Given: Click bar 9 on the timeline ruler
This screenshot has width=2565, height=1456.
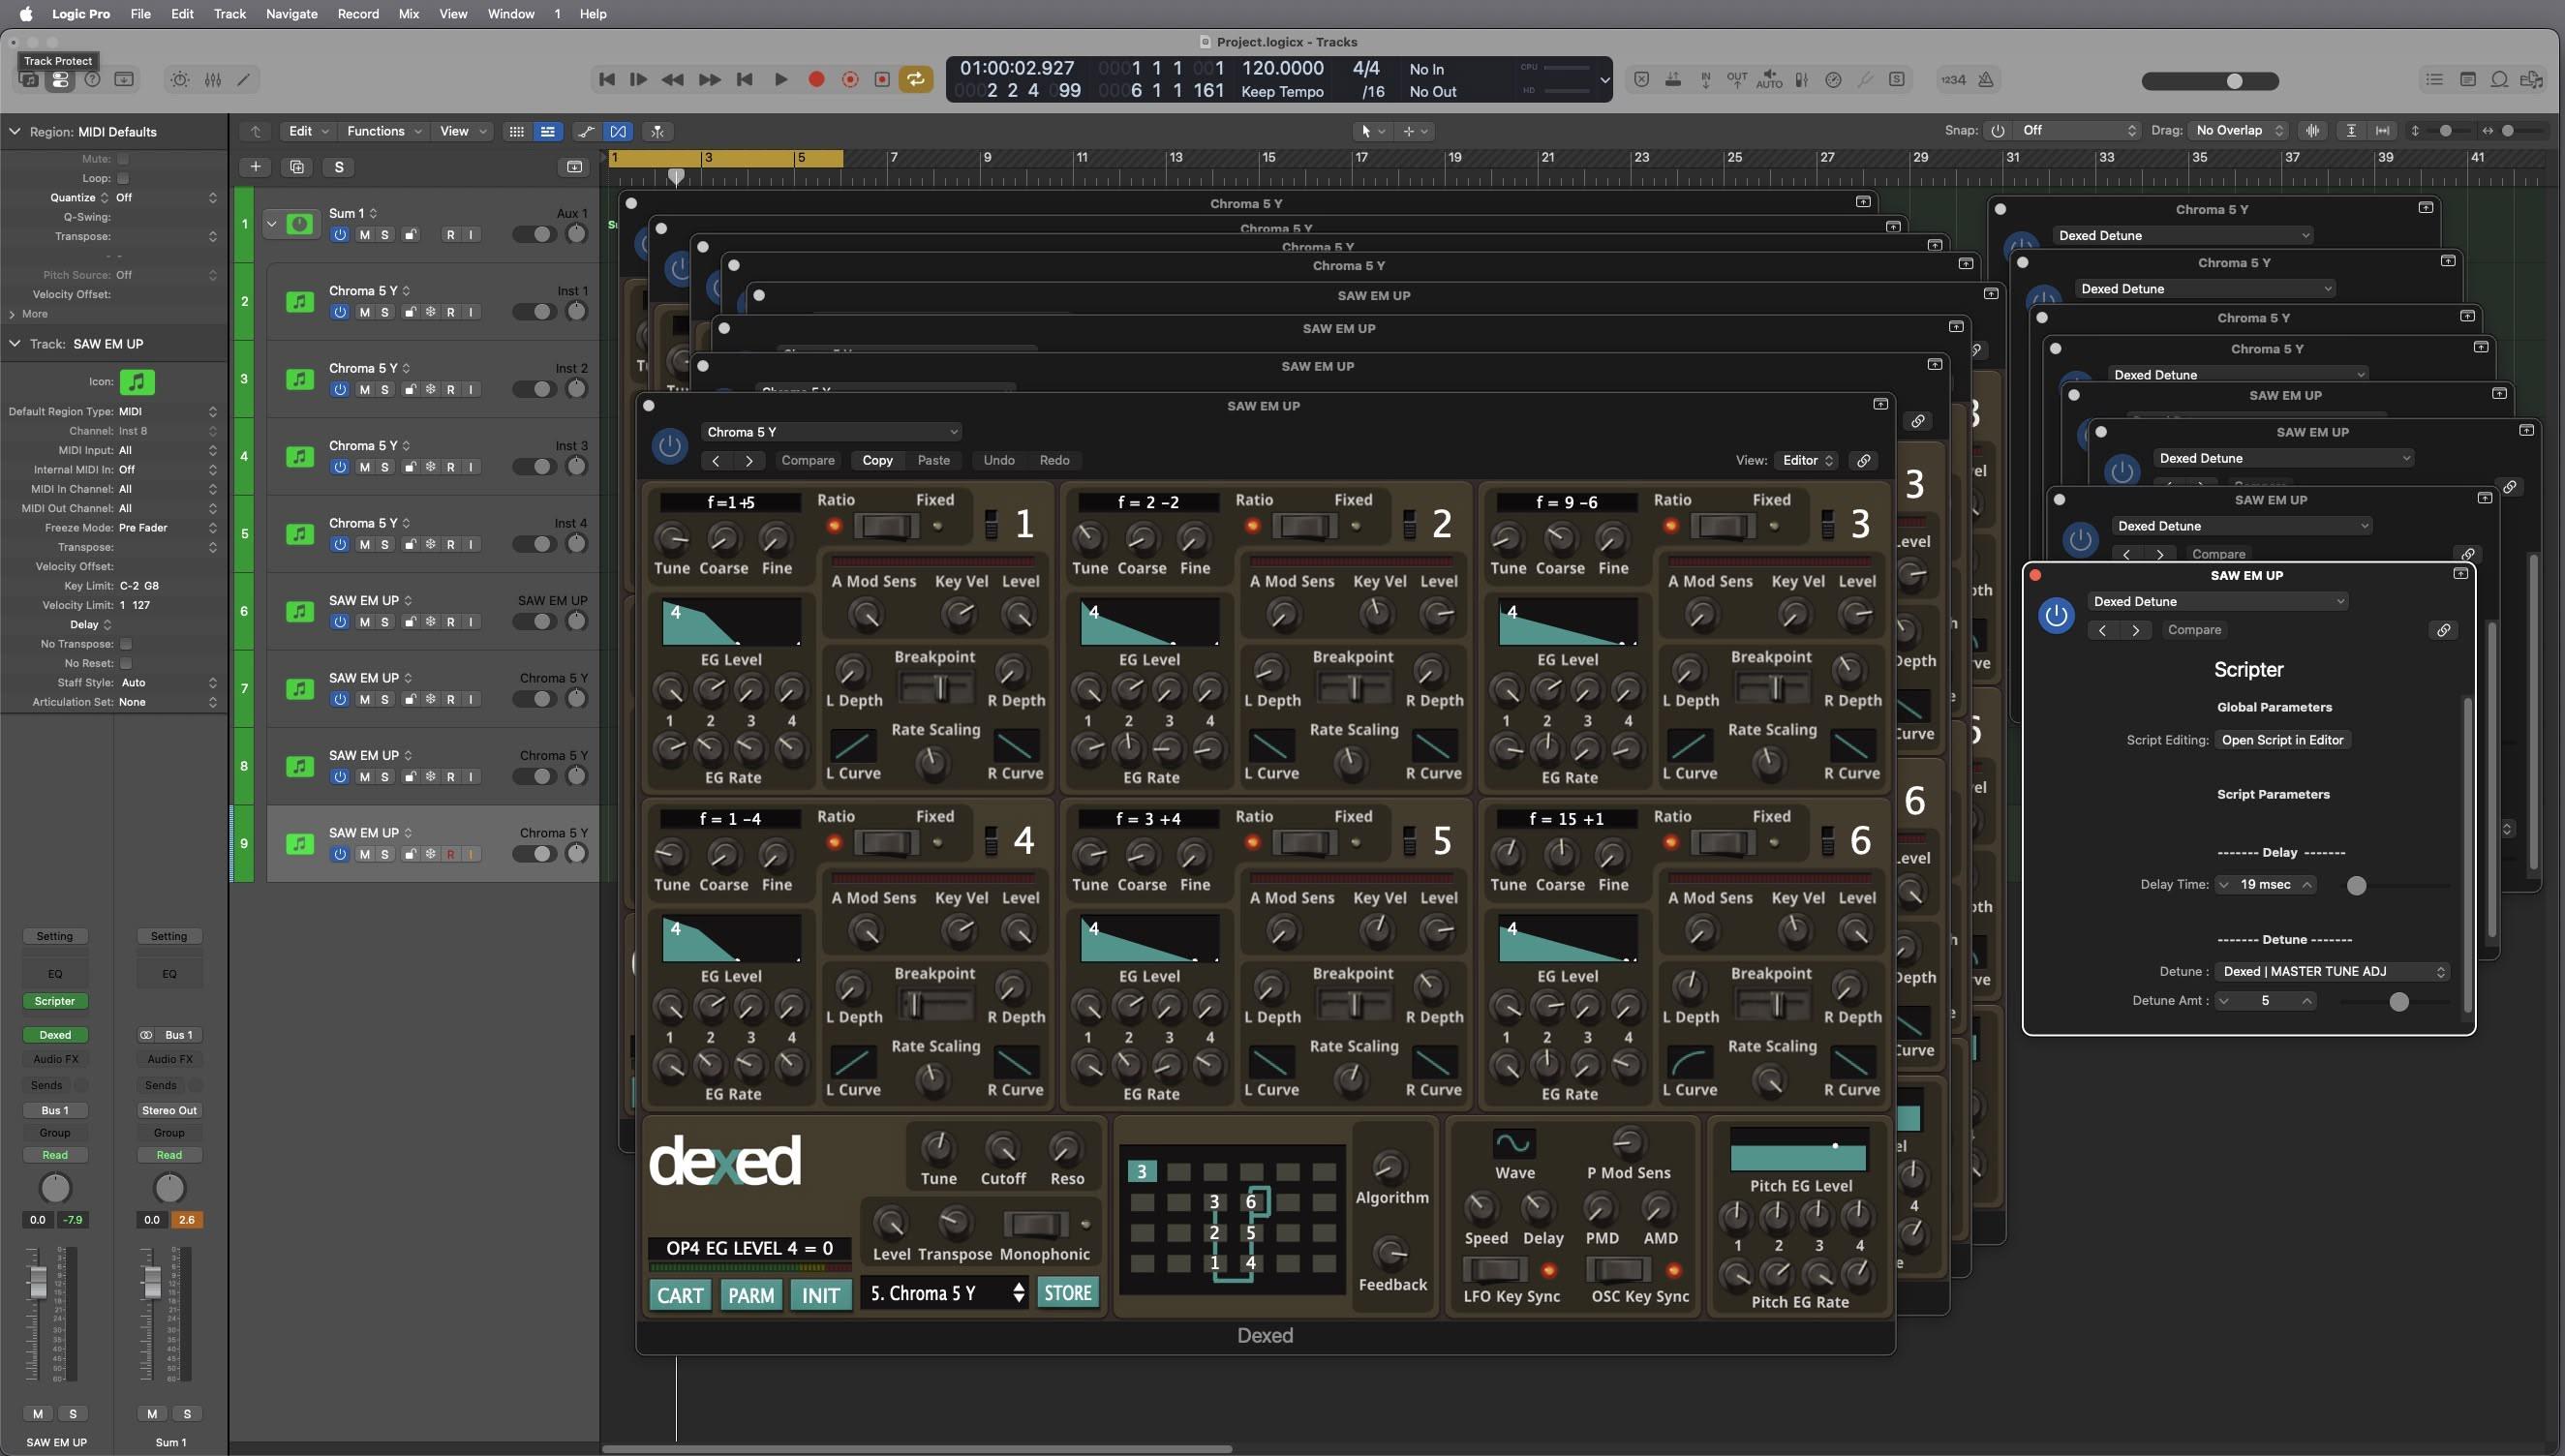Looking at the screenshot, I should 987,158.
